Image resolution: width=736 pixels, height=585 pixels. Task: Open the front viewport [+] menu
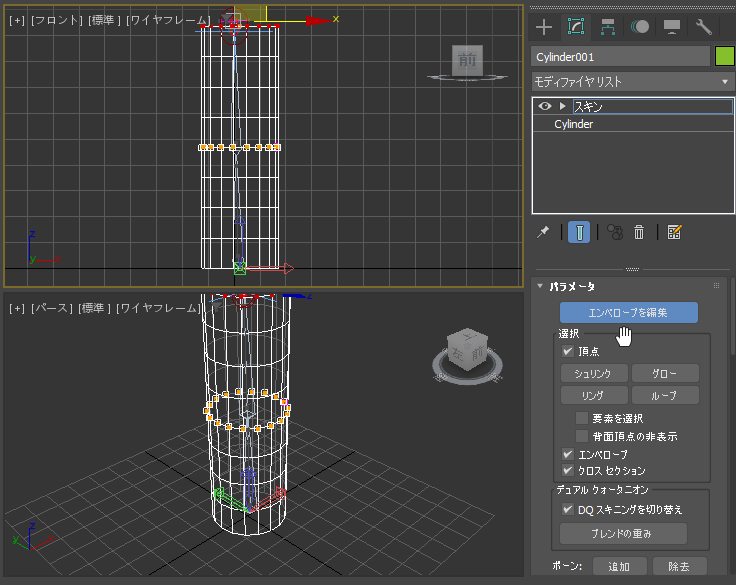17,20
